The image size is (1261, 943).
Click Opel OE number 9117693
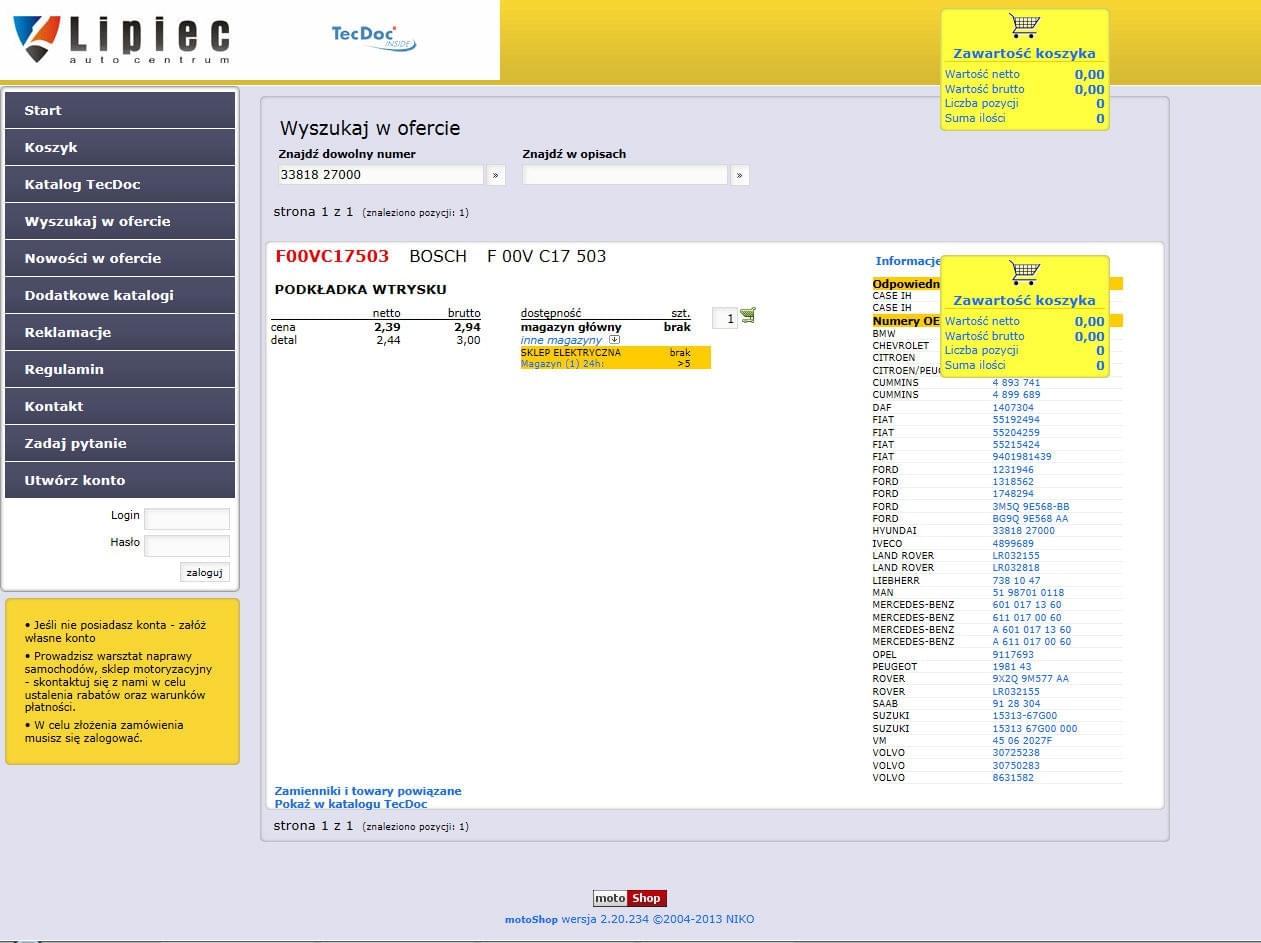click(1013, 655)
